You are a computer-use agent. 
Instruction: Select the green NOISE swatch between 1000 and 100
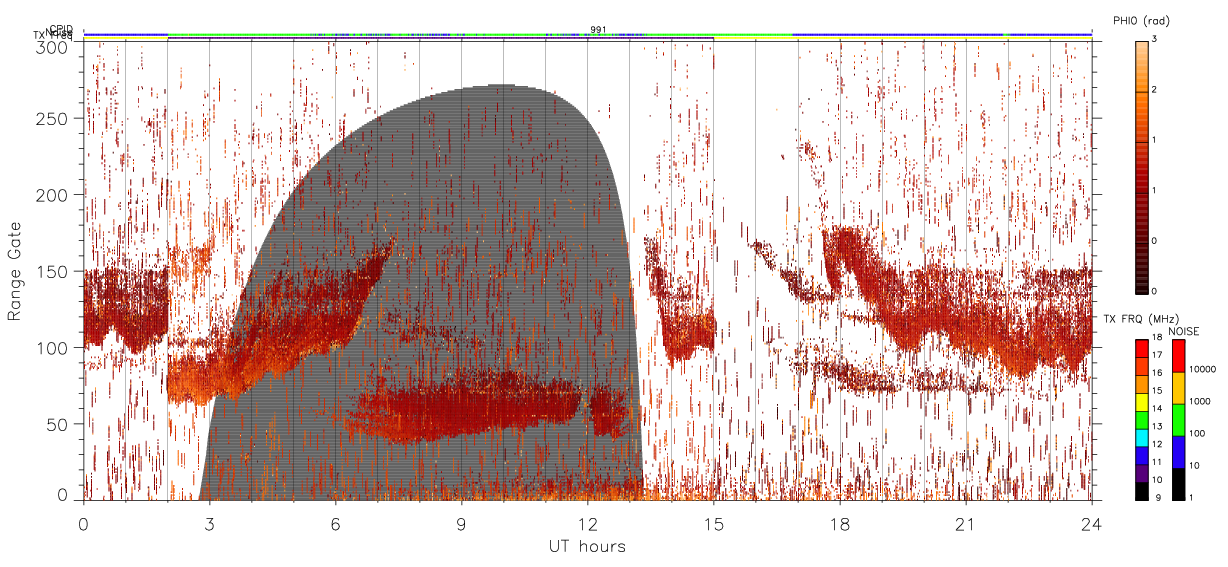[x=1178, y=419]
